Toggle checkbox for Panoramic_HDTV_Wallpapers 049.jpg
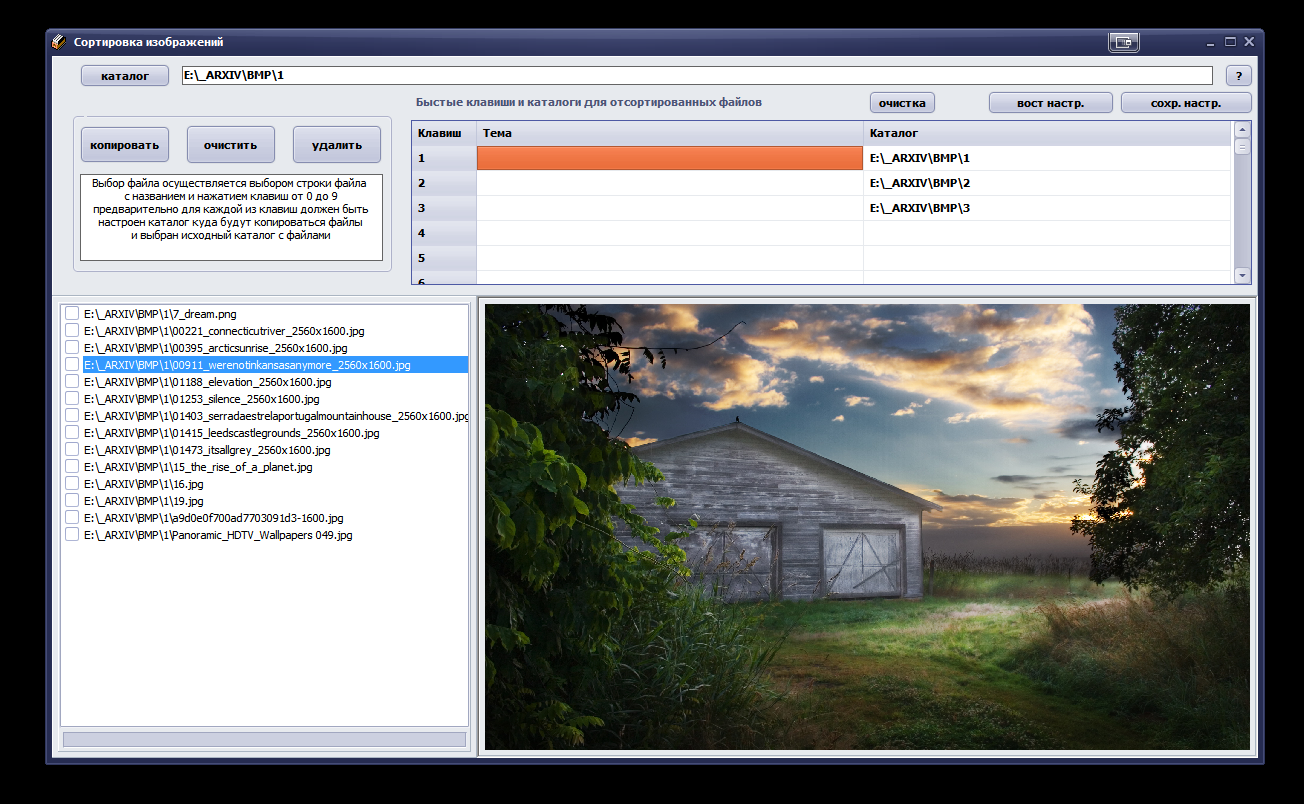The height and width of the screenshot is (804, 1304). [x=72, y=535]
